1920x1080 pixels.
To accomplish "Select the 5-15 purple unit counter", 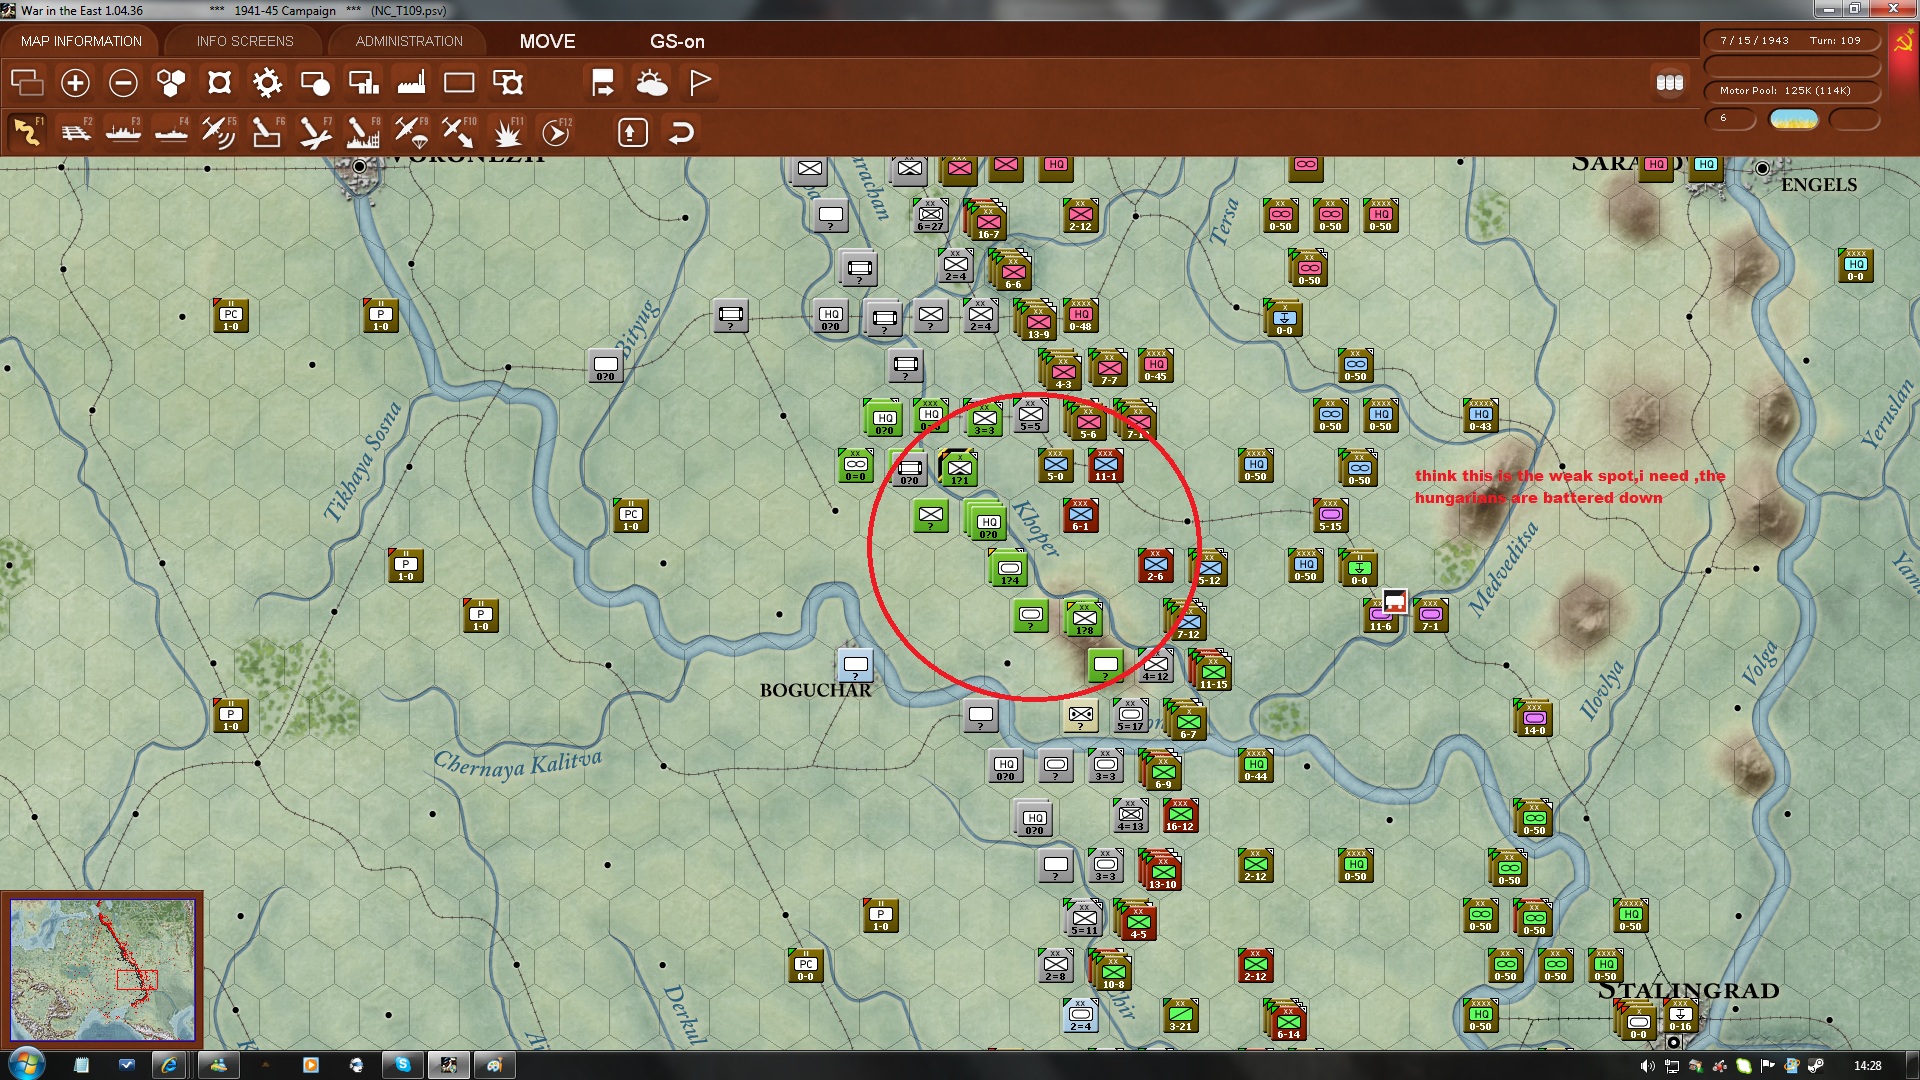I will (1330, 515).
